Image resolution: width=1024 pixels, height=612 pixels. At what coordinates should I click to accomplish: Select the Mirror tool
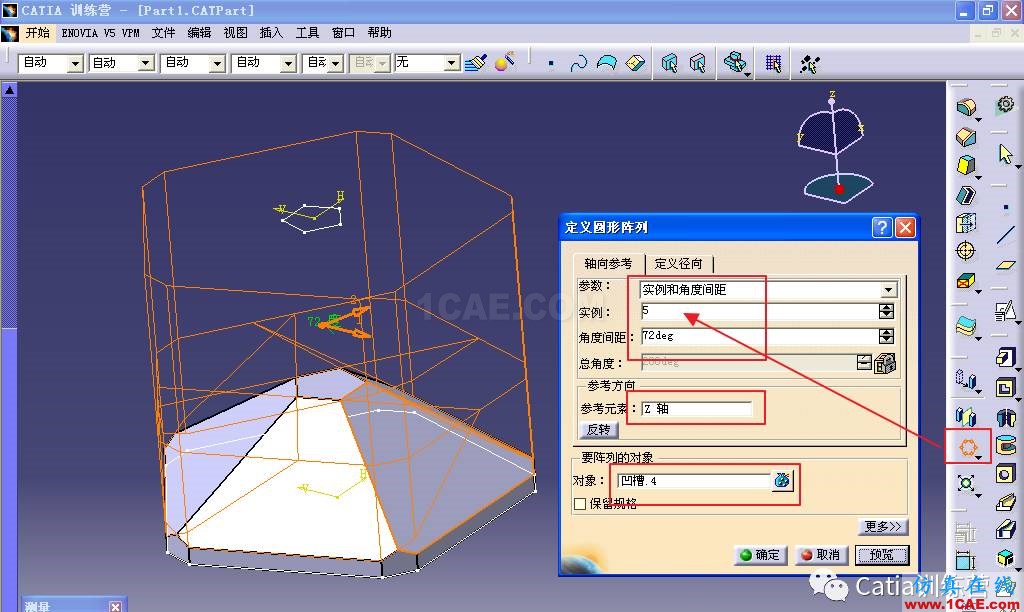[966, 416]
